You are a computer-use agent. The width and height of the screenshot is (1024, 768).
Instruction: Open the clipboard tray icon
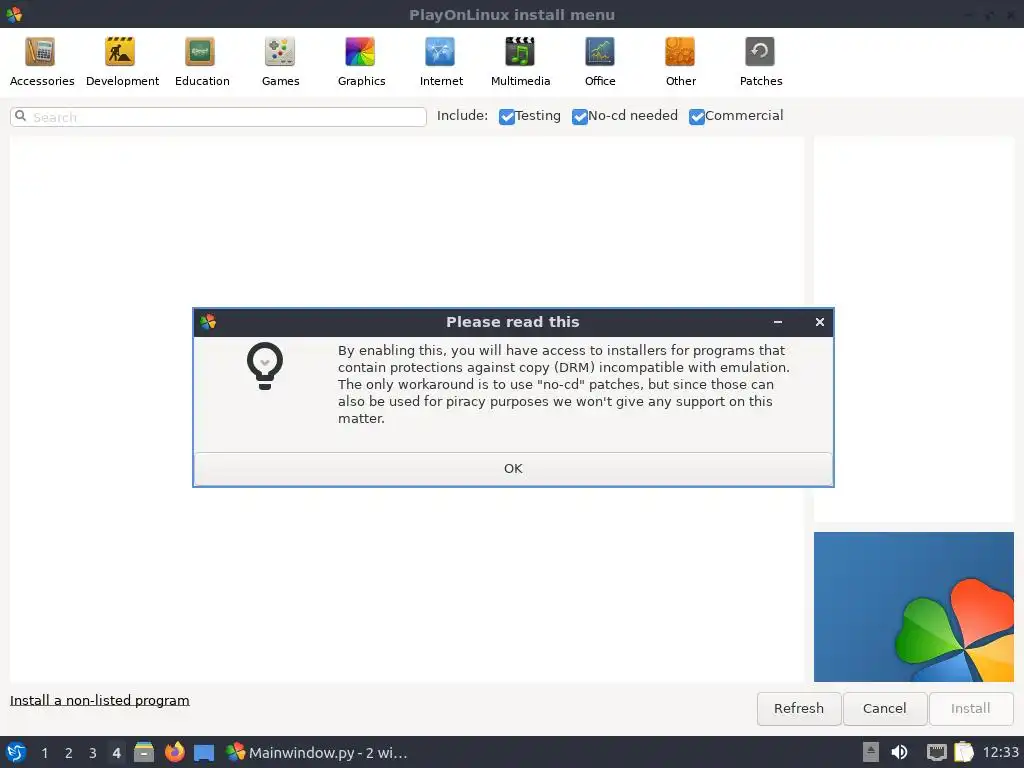(x=964, y=752)
